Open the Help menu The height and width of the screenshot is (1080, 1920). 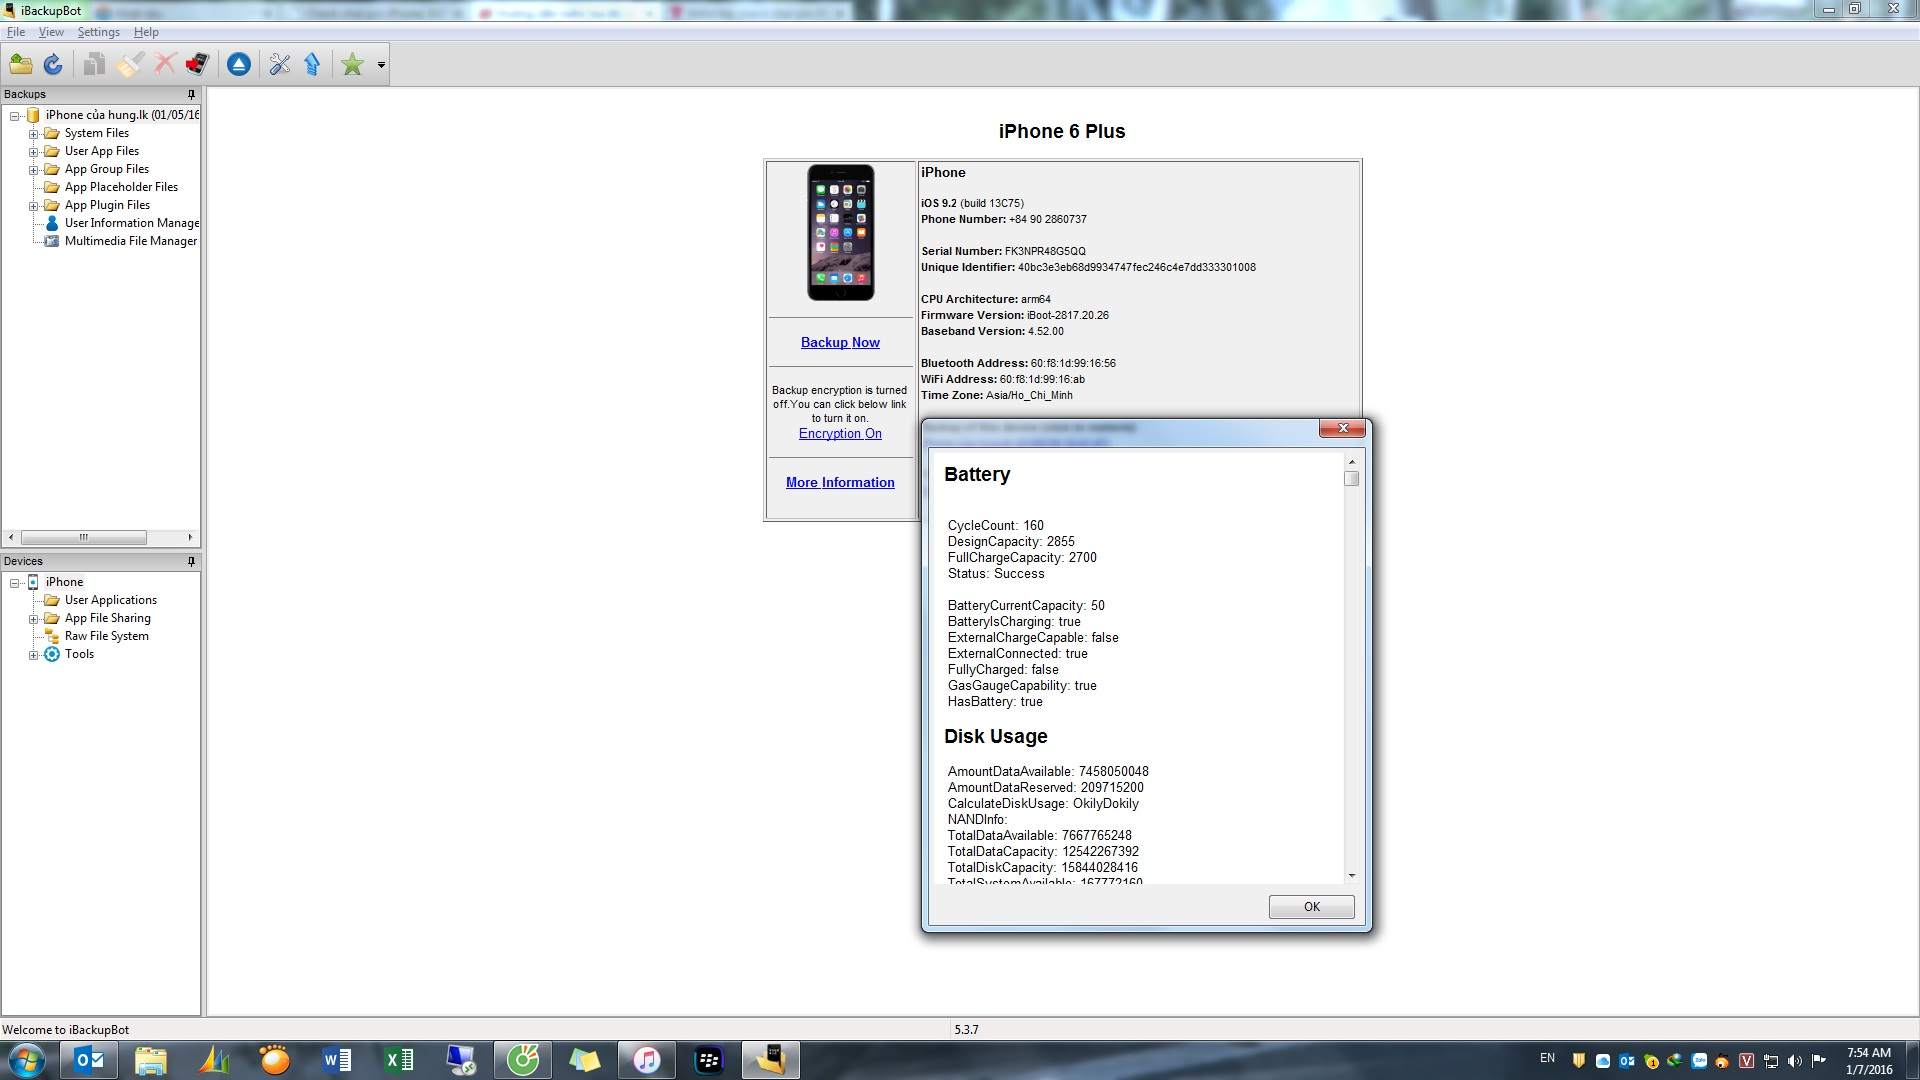click(146, 32)
